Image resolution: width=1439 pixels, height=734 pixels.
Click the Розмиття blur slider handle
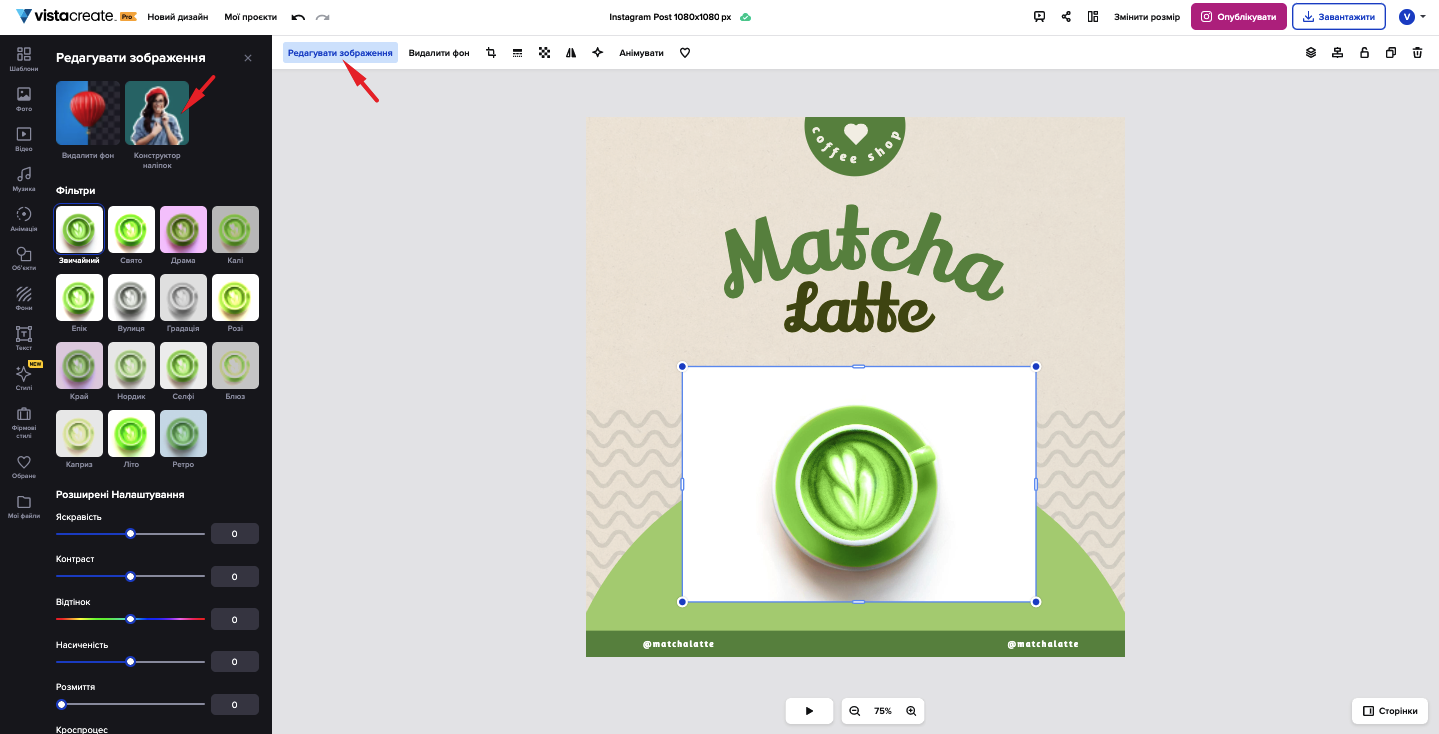[61, 705]
